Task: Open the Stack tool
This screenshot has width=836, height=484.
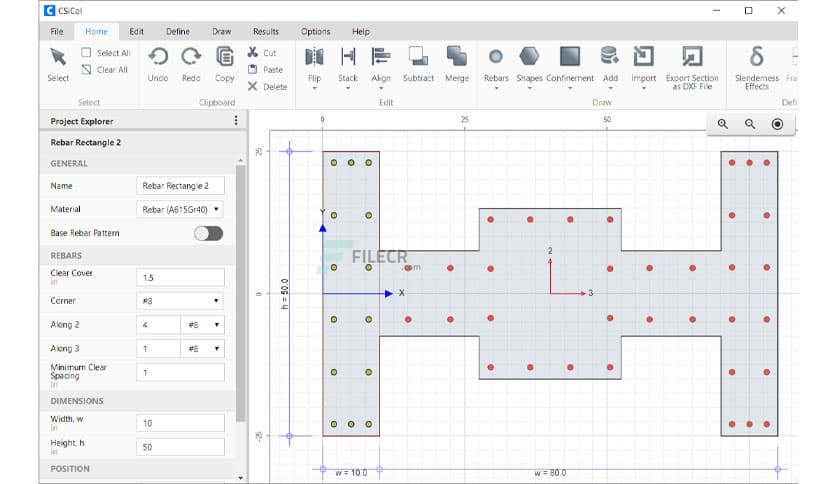Action: [x=348, y=57]
